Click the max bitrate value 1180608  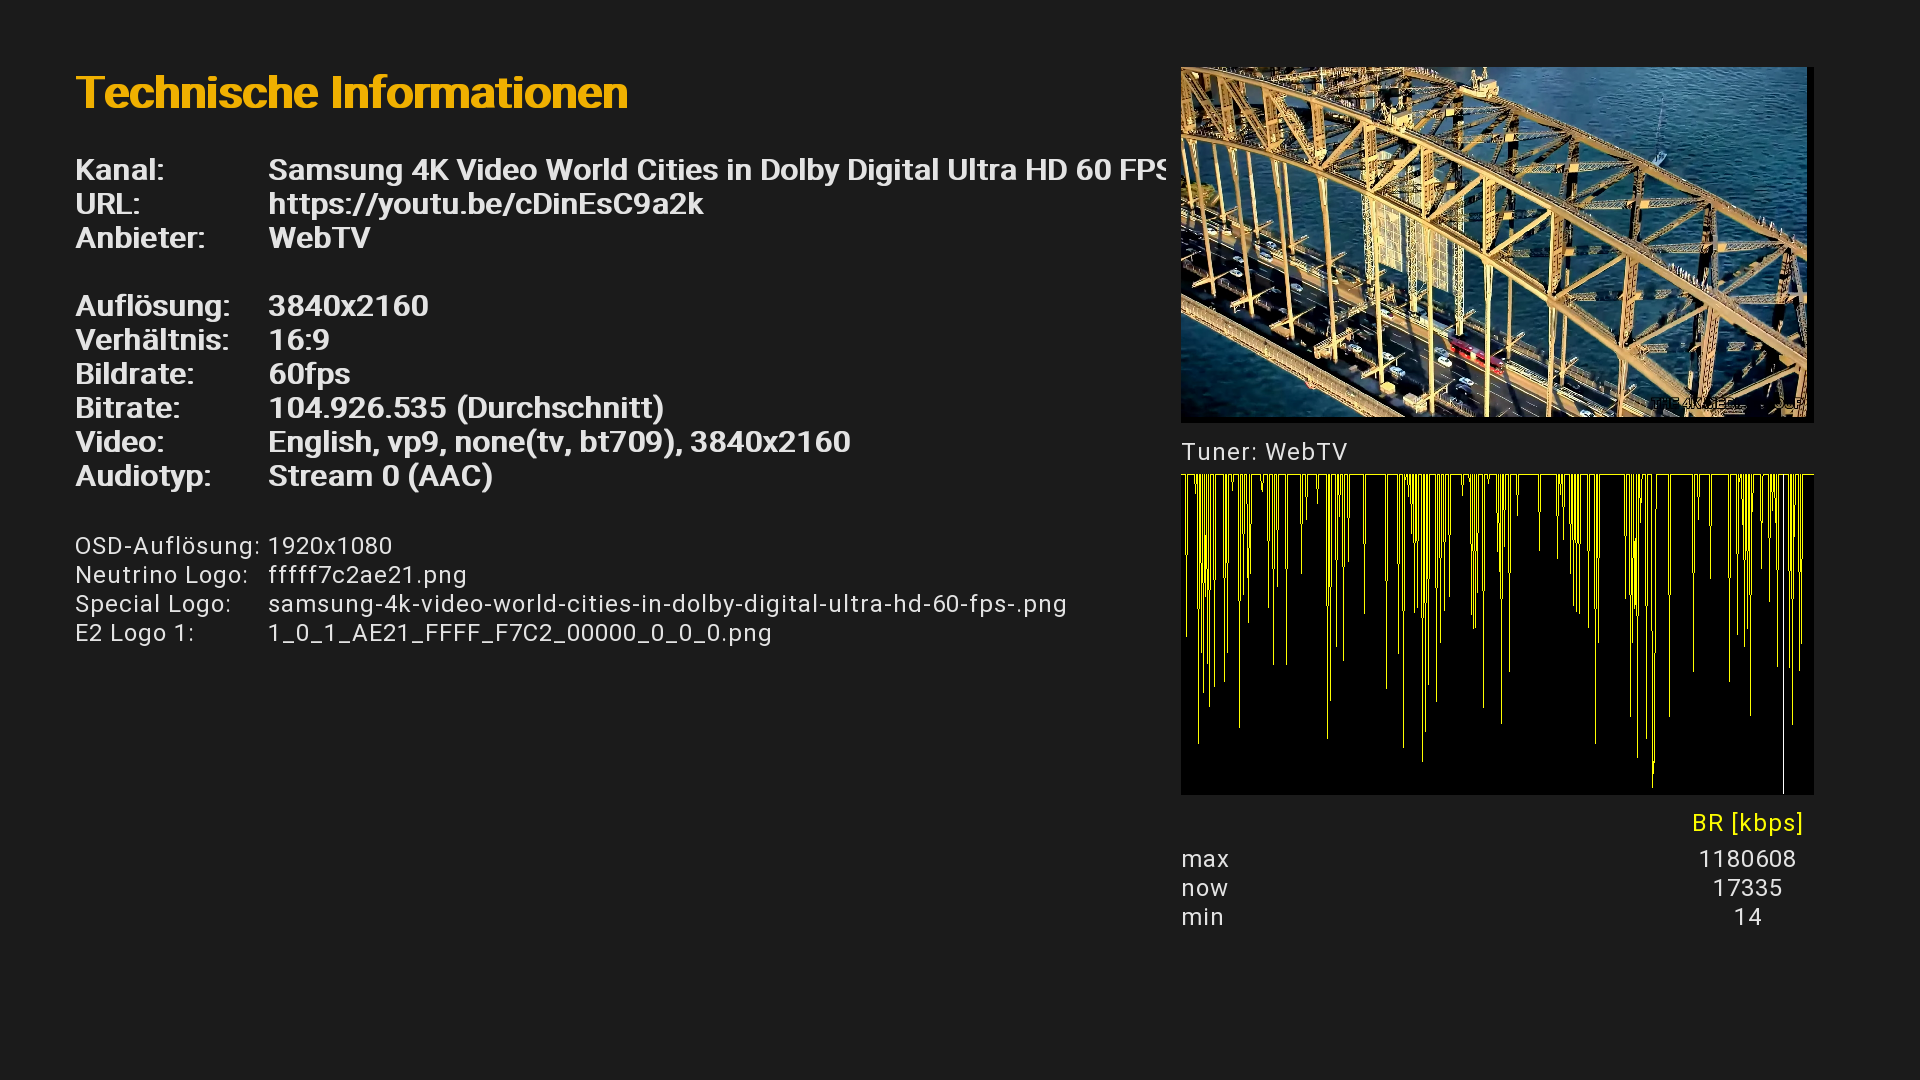click(1746, 859)
